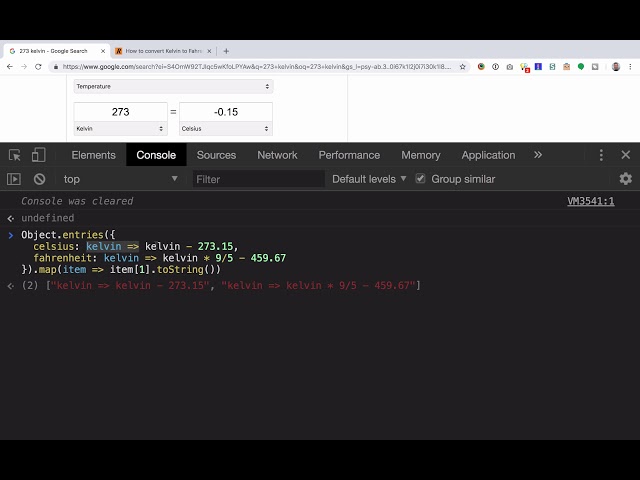Image resolution: width=640 pixels, height=480 pixels.
Task: Switch to the Memory tab
Action: pyautogui.click(x=420, y=155)
